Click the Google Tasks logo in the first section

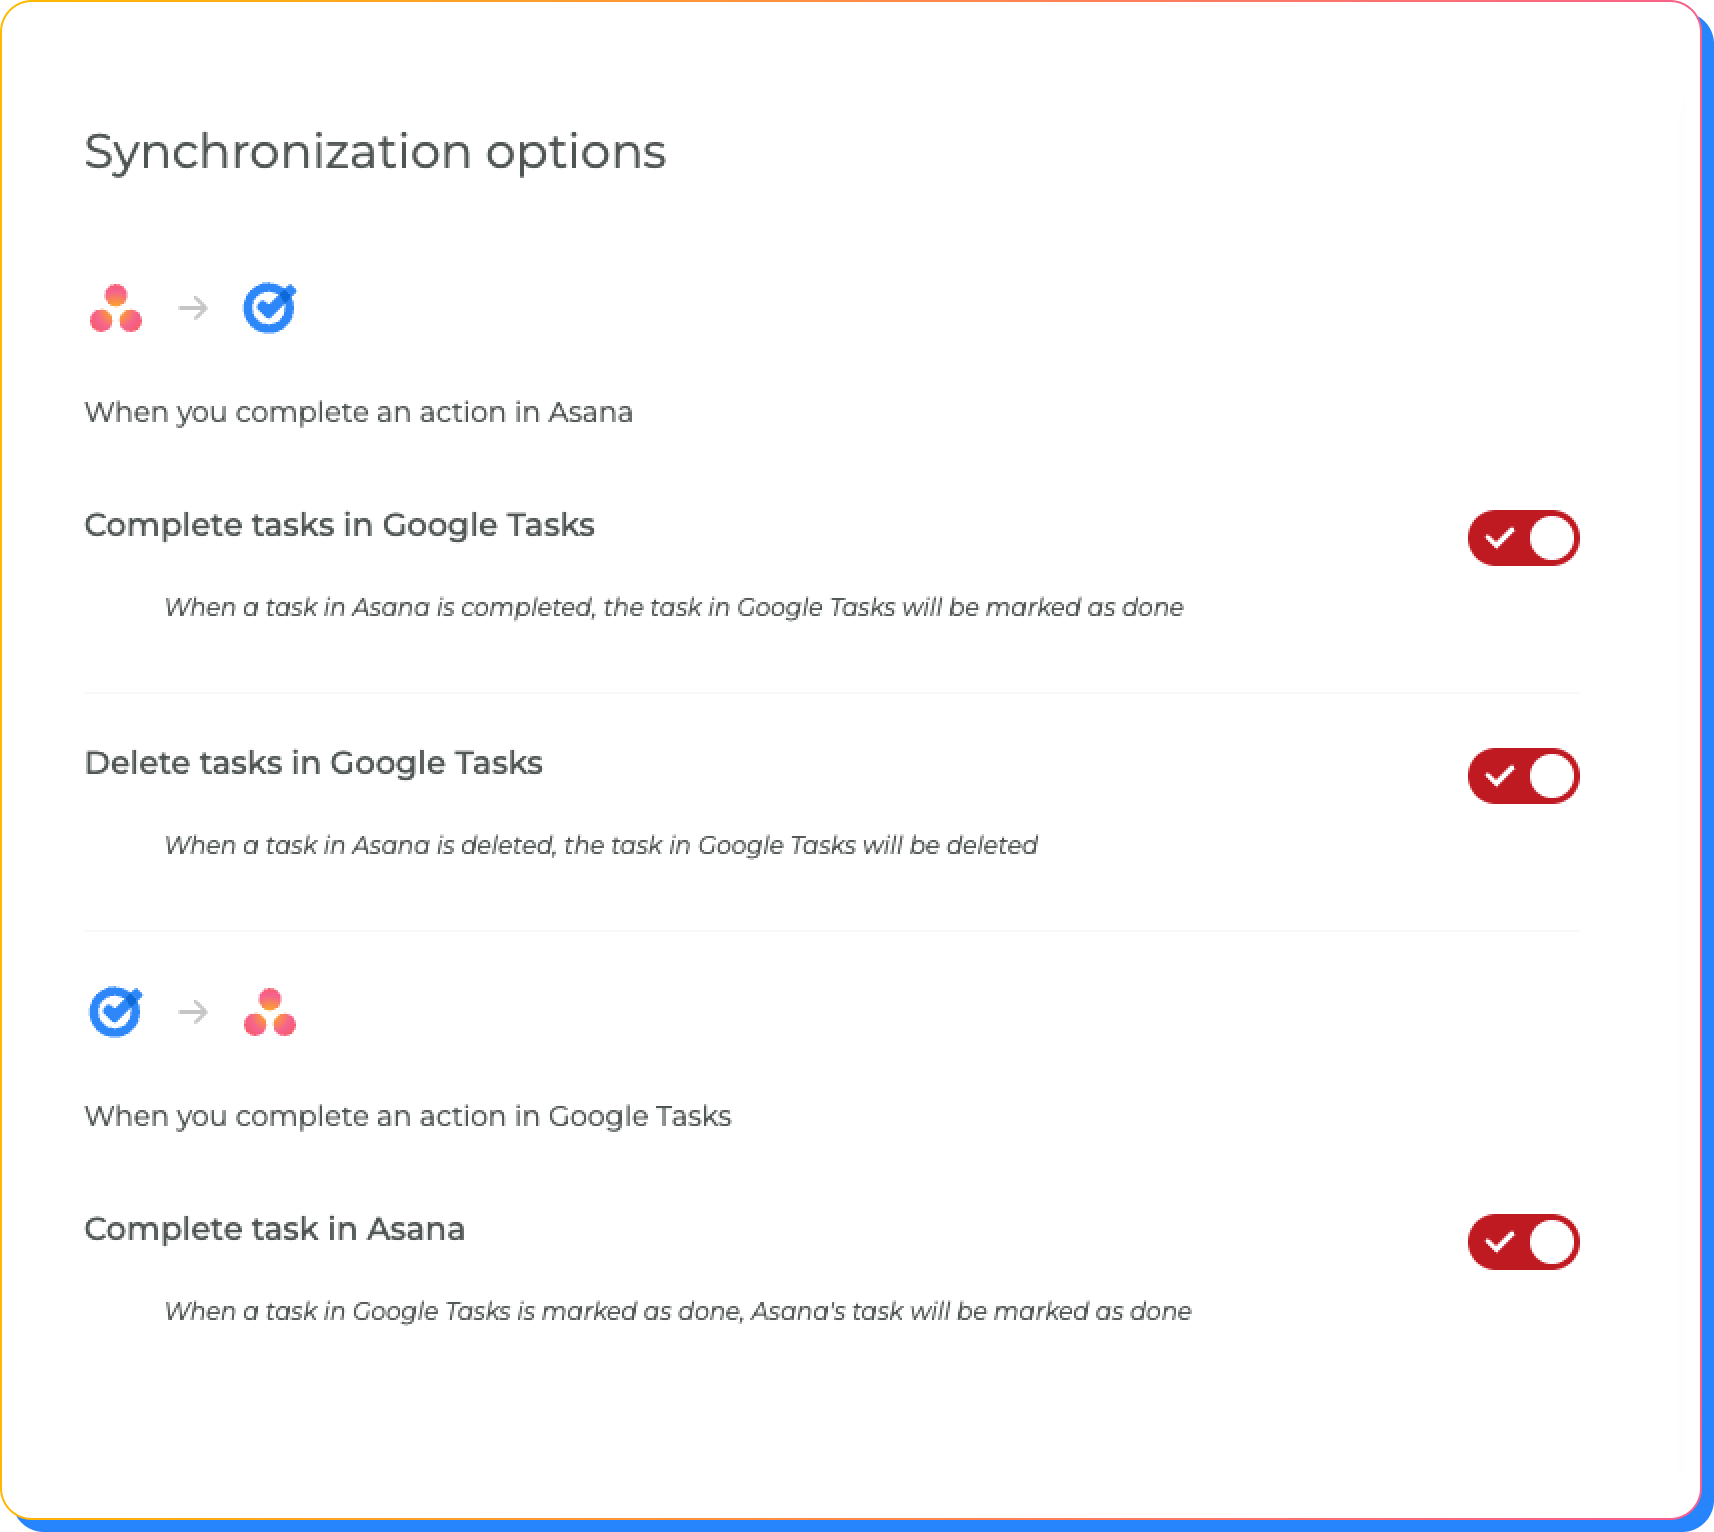point(270,308)
